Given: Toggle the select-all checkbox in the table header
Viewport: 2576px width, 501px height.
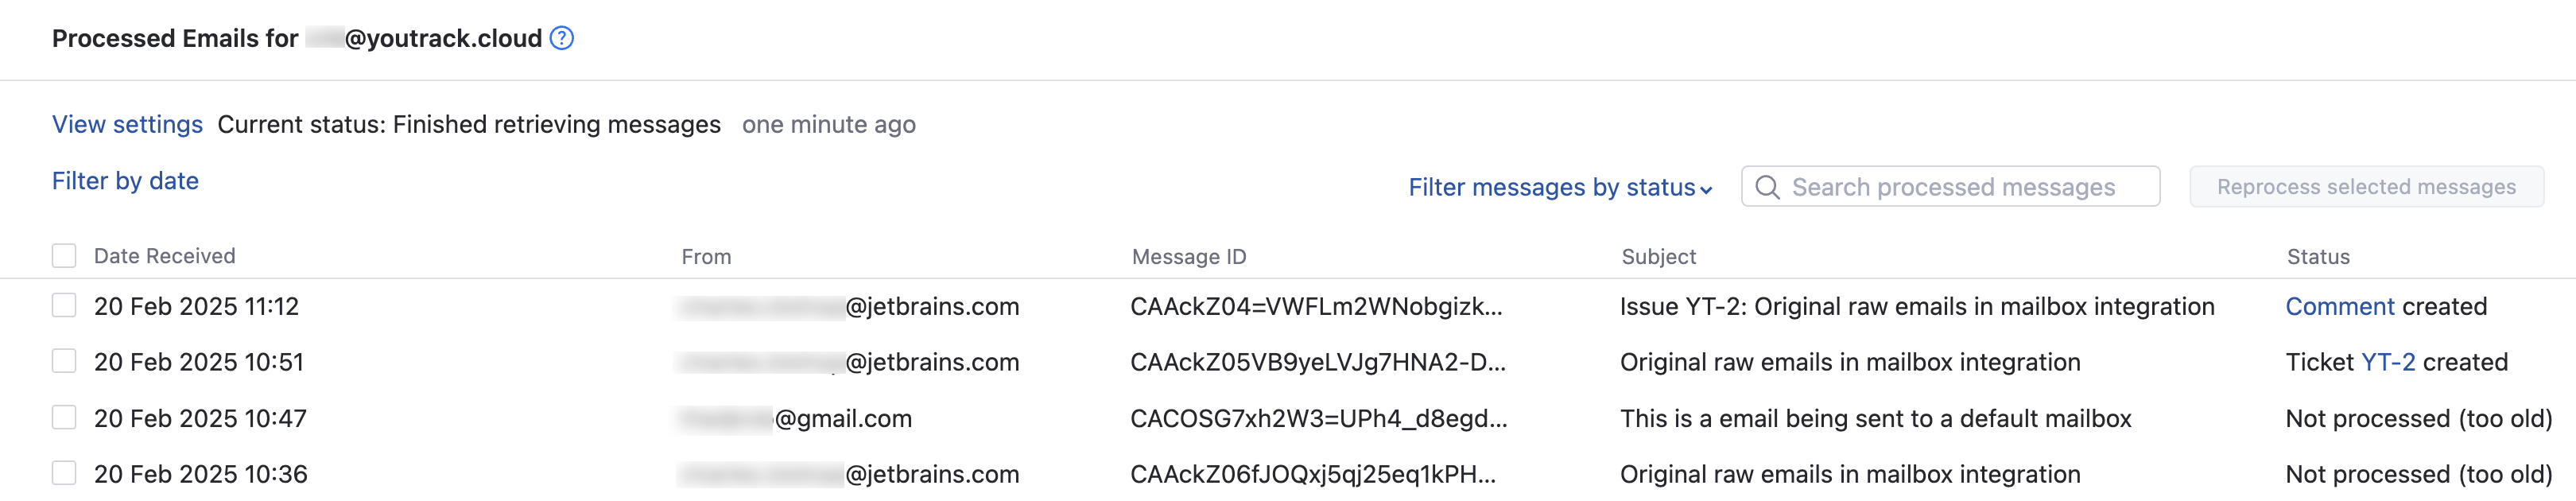Looking at the screenshot, I should pos(64,255).
